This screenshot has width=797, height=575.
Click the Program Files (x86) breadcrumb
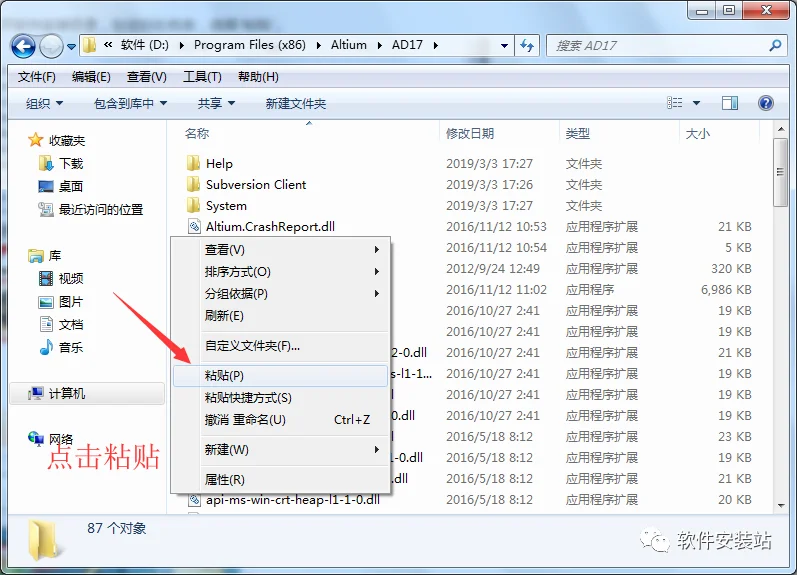pyautogui.click(x=250, y=45)
